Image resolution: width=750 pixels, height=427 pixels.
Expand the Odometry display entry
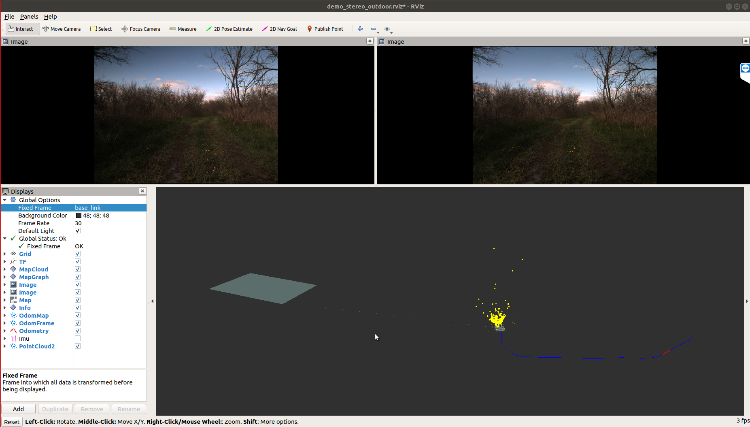(4, 330)
